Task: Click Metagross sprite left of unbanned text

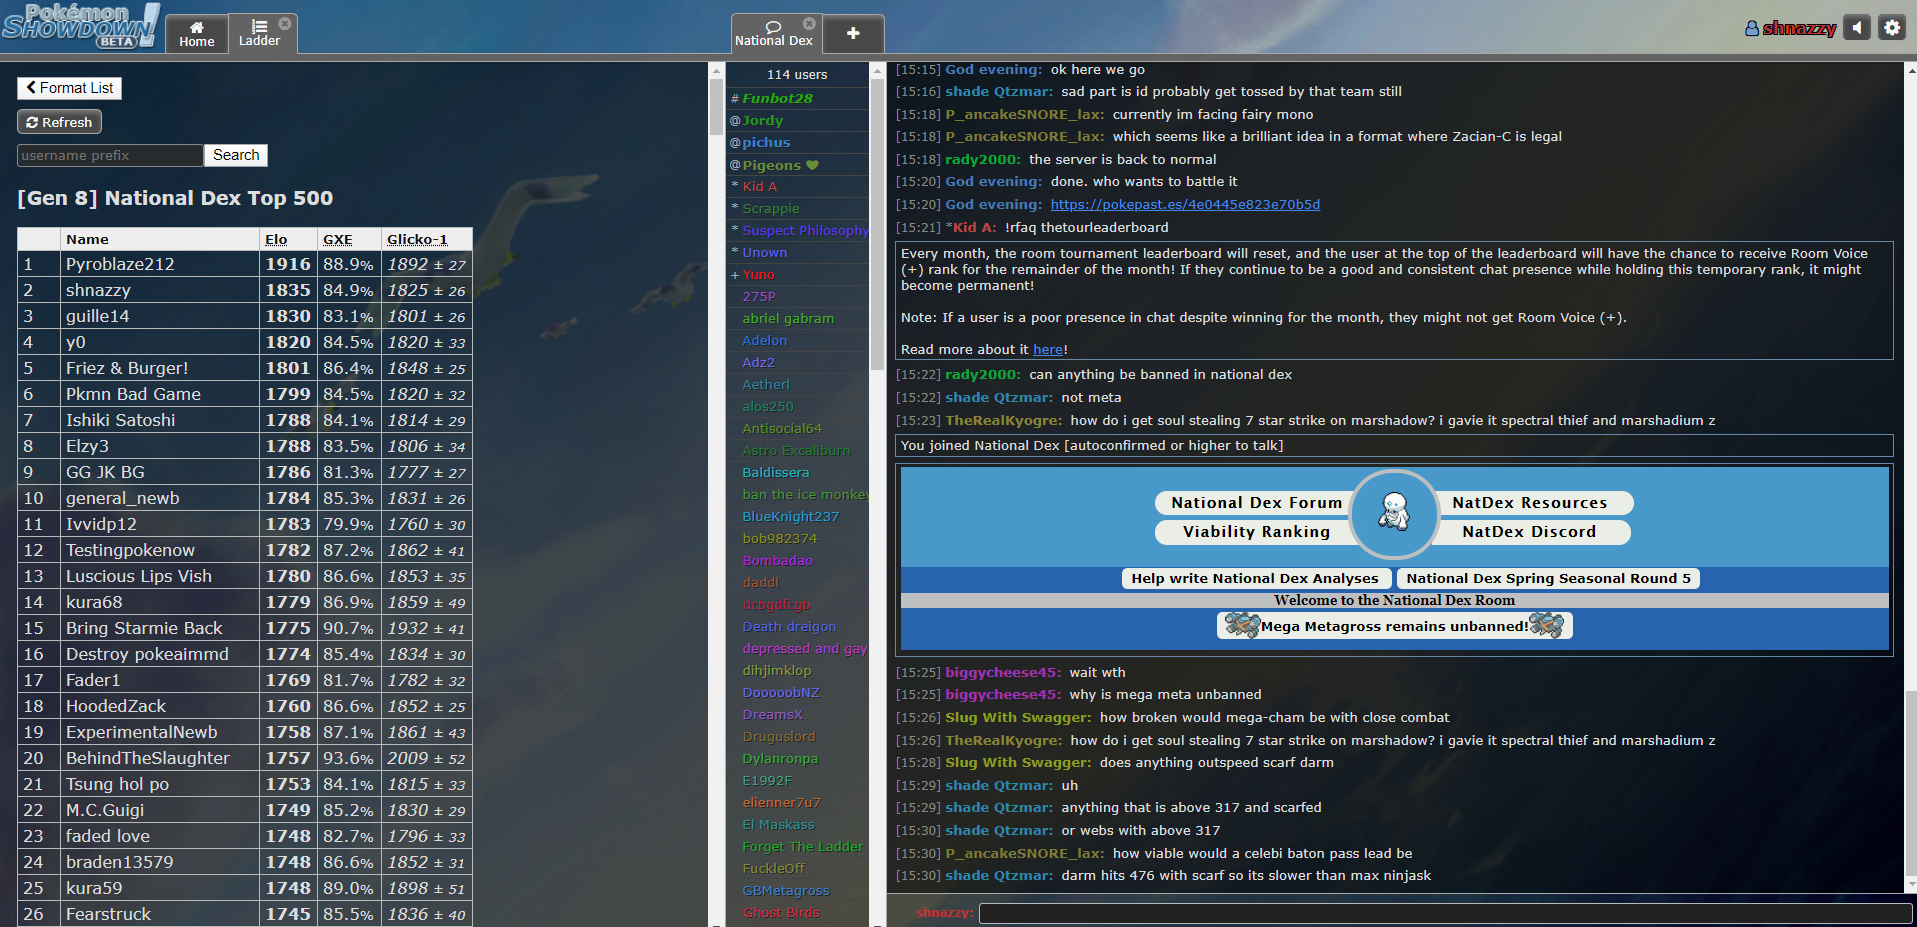Action: pos(1242,626)
